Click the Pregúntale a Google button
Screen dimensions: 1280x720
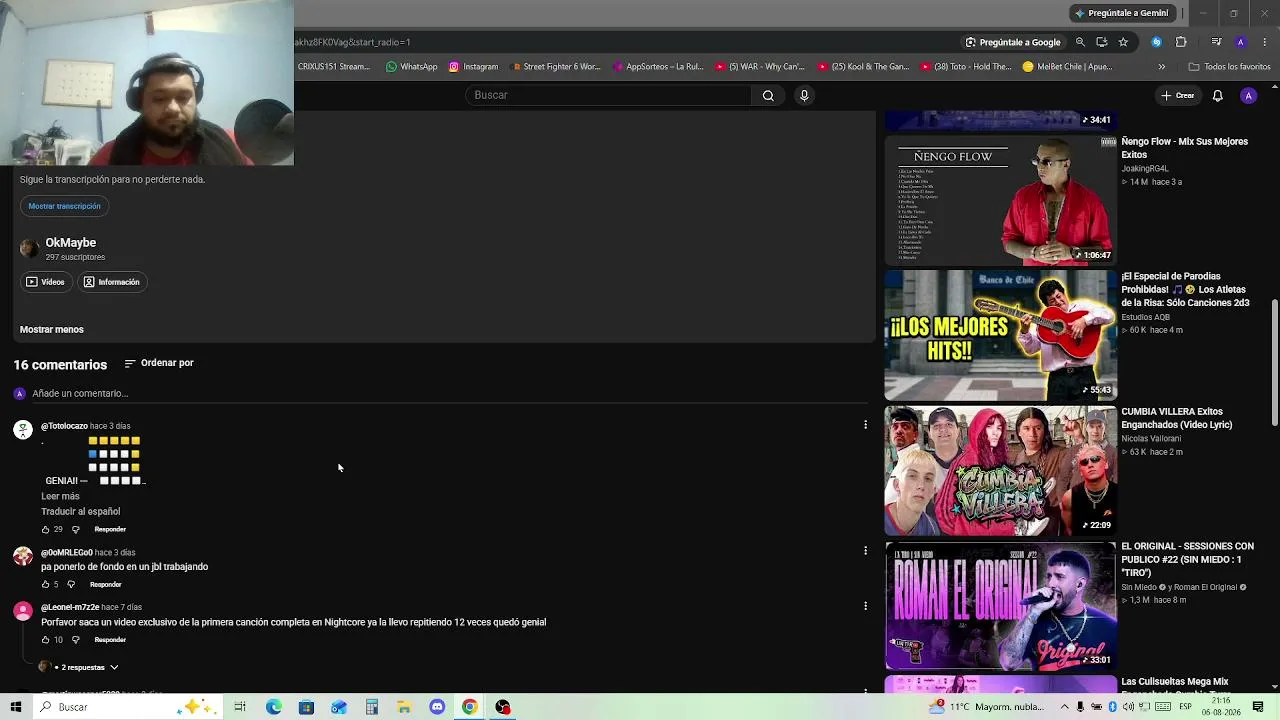click(1013, 42)
